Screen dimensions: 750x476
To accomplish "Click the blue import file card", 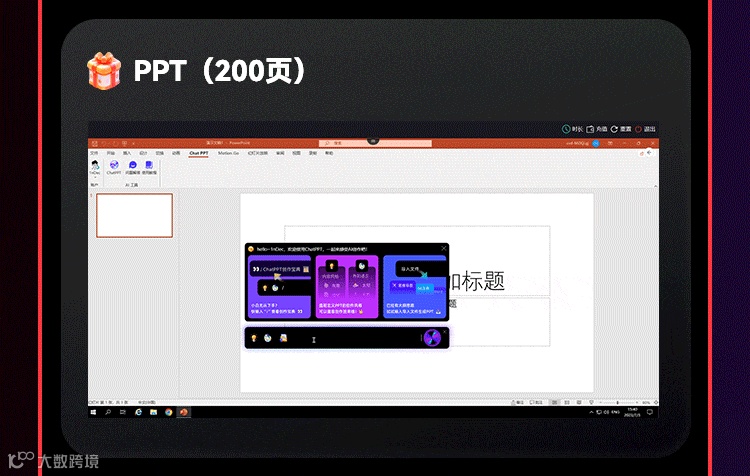I will click(x=415, y=287).
